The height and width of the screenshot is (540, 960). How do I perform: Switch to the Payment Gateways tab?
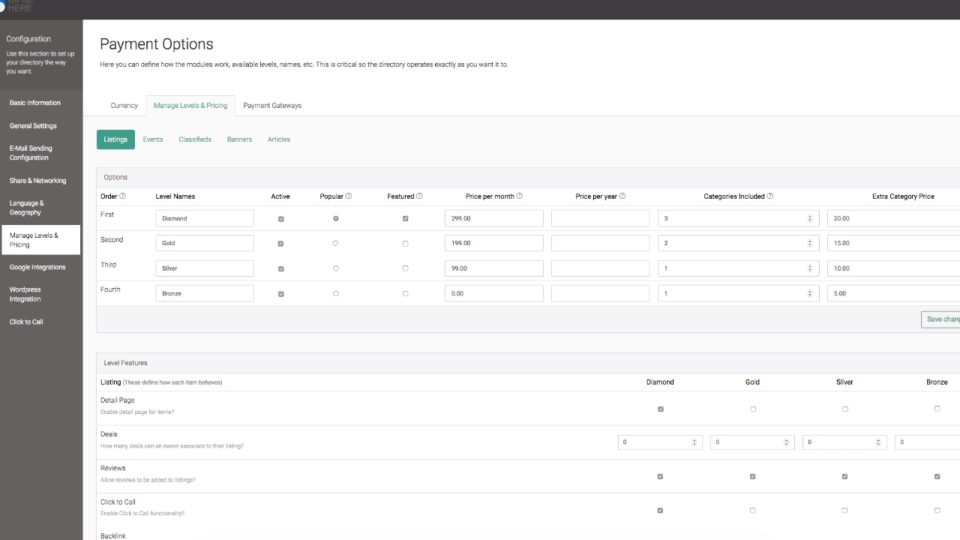click(272, 105)
